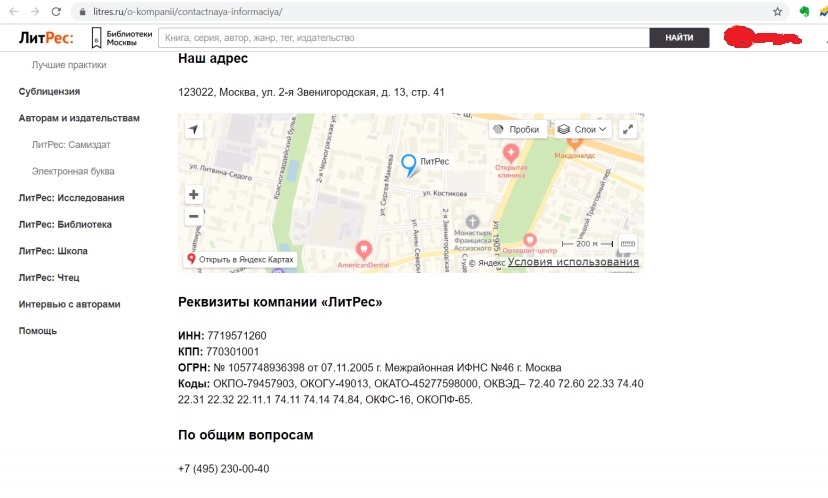Go back in browser history
This screenshot has width=828, height=498.
tap(14, 11)
